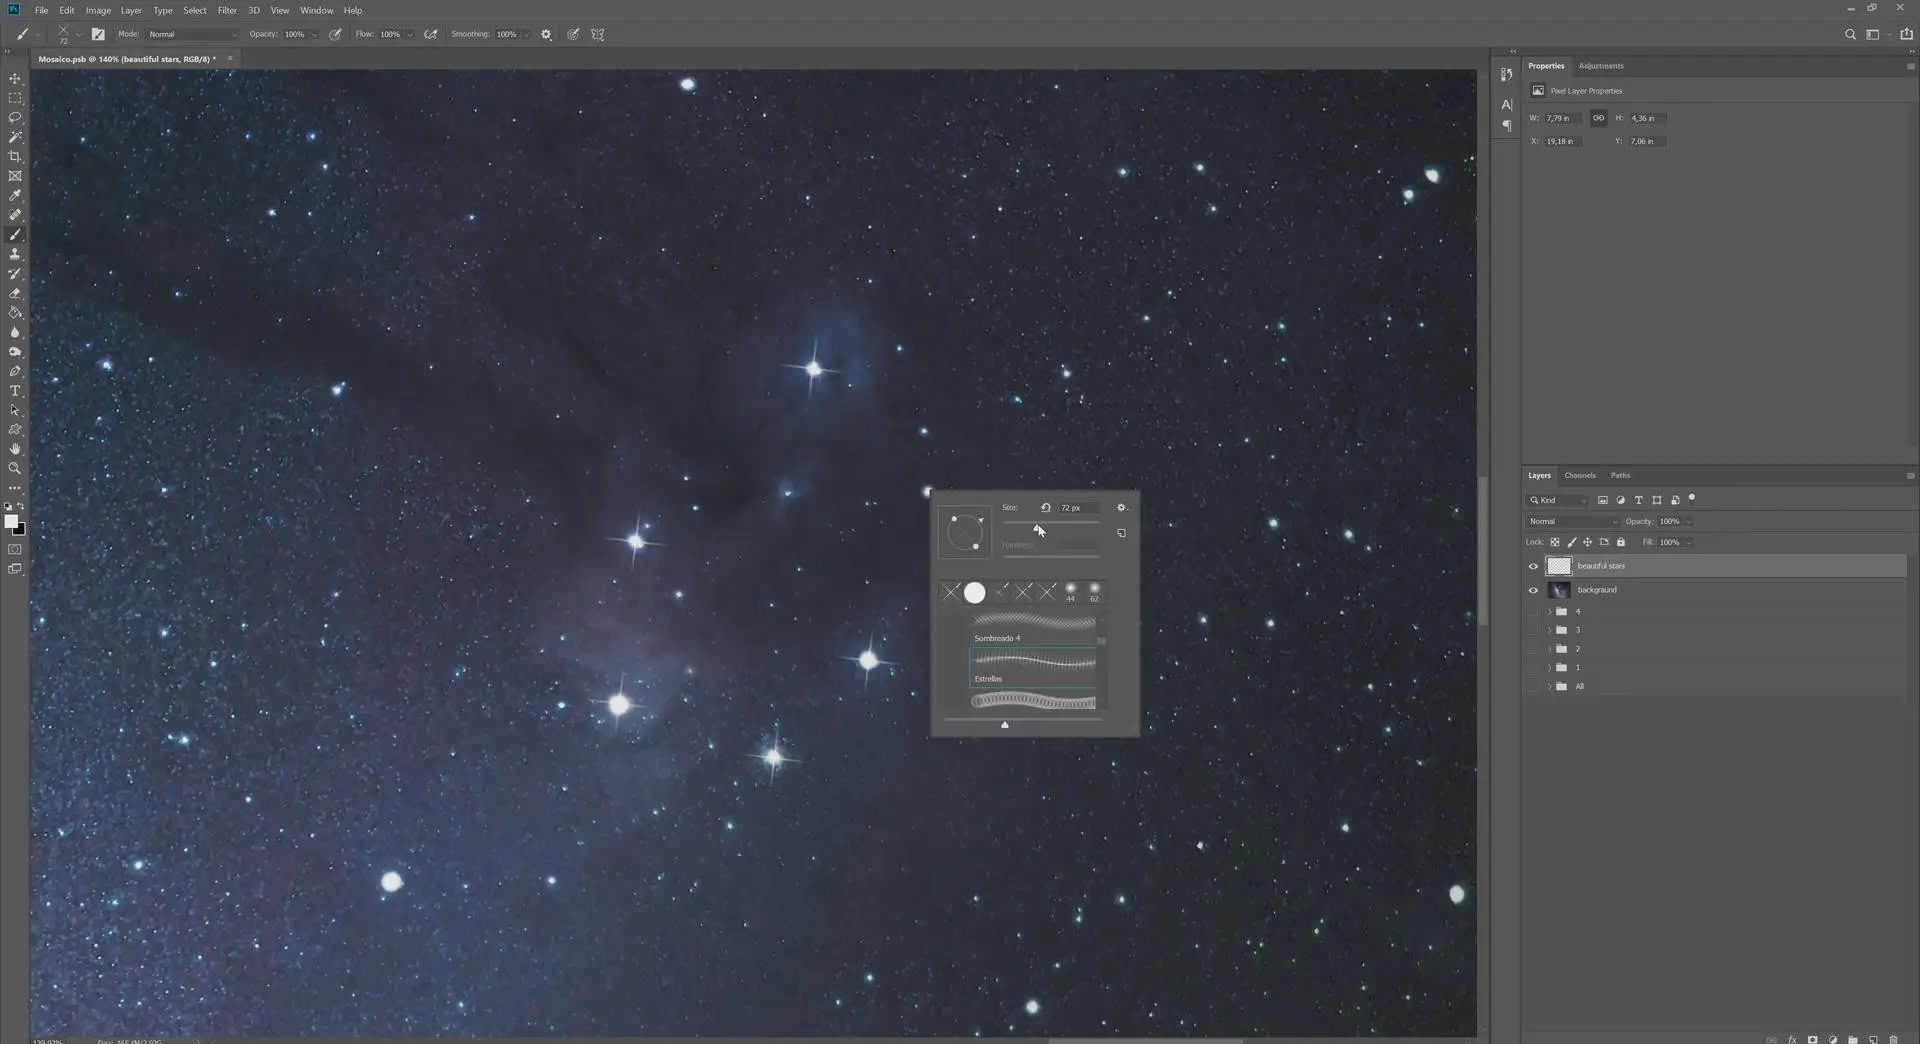This screenshot has height=1044, width=1920.
Task: Open the Image menu
Action: [x=98, y=10]
